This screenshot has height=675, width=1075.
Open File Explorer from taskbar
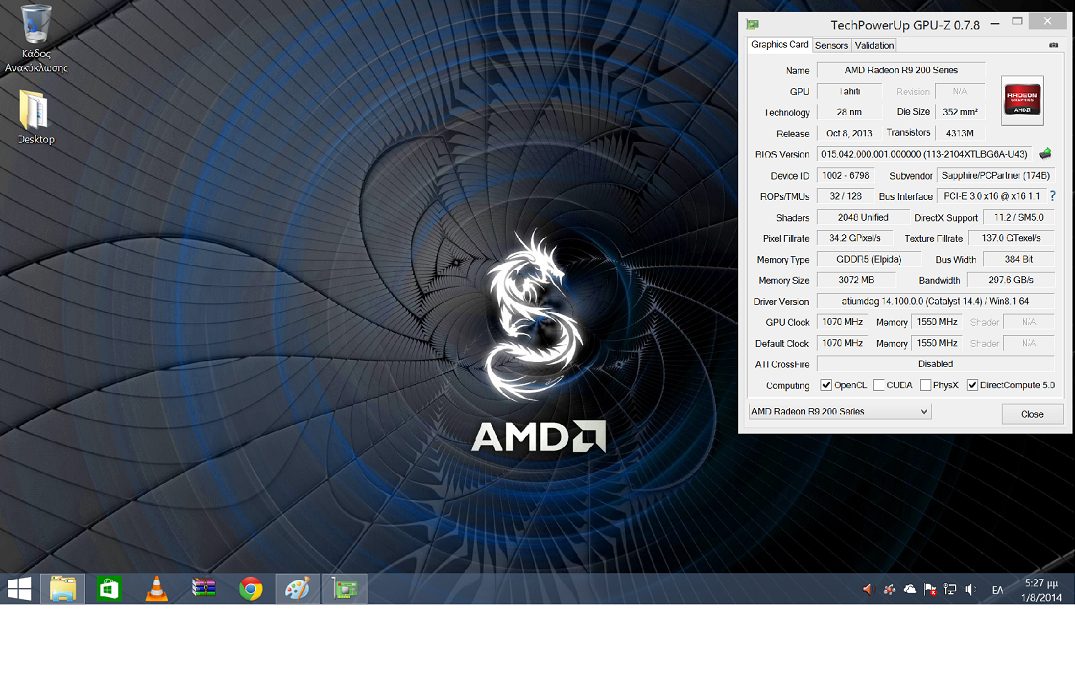click(x=62, y=589)
